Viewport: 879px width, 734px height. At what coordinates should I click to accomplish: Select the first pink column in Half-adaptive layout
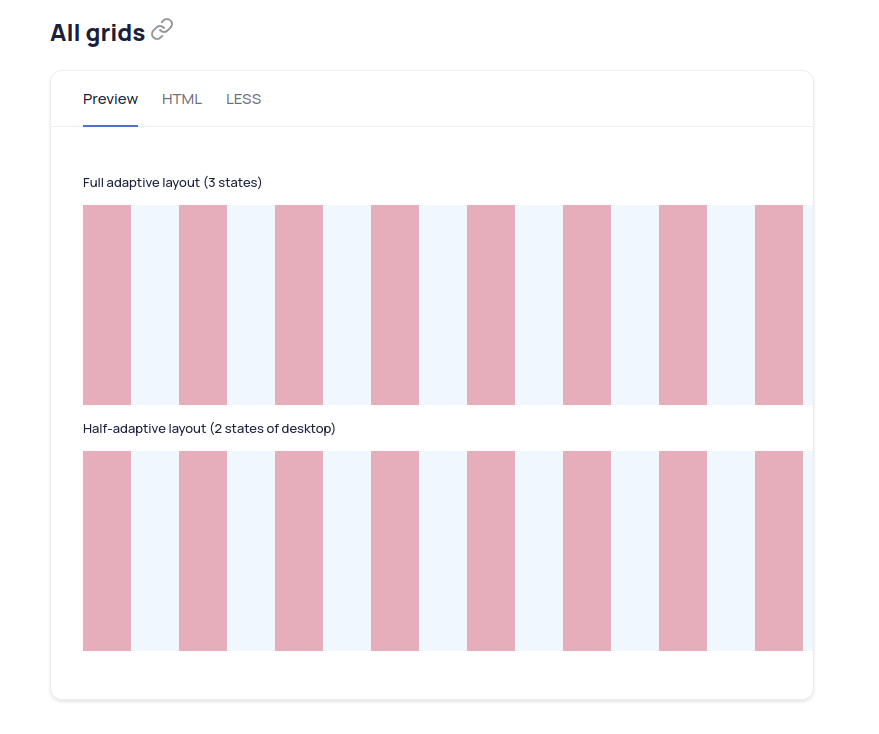(107, 550)
